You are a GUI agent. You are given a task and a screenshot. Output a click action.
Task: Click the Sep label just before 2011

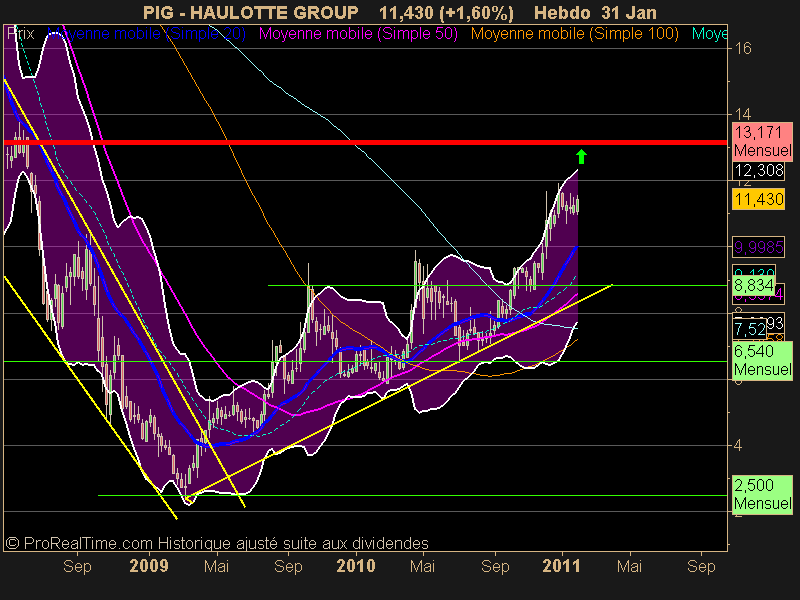(x=495, y=566)
